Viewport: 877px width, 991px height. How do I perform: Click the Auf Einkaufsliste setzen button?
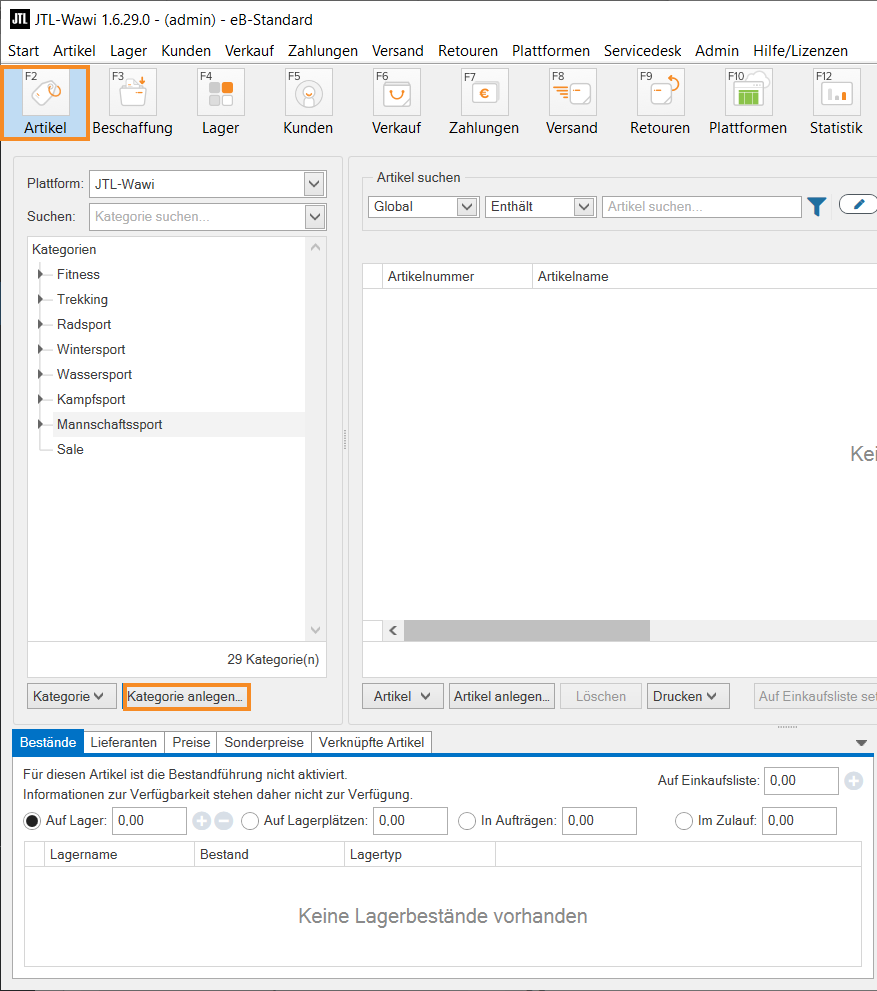coord(815,696)
